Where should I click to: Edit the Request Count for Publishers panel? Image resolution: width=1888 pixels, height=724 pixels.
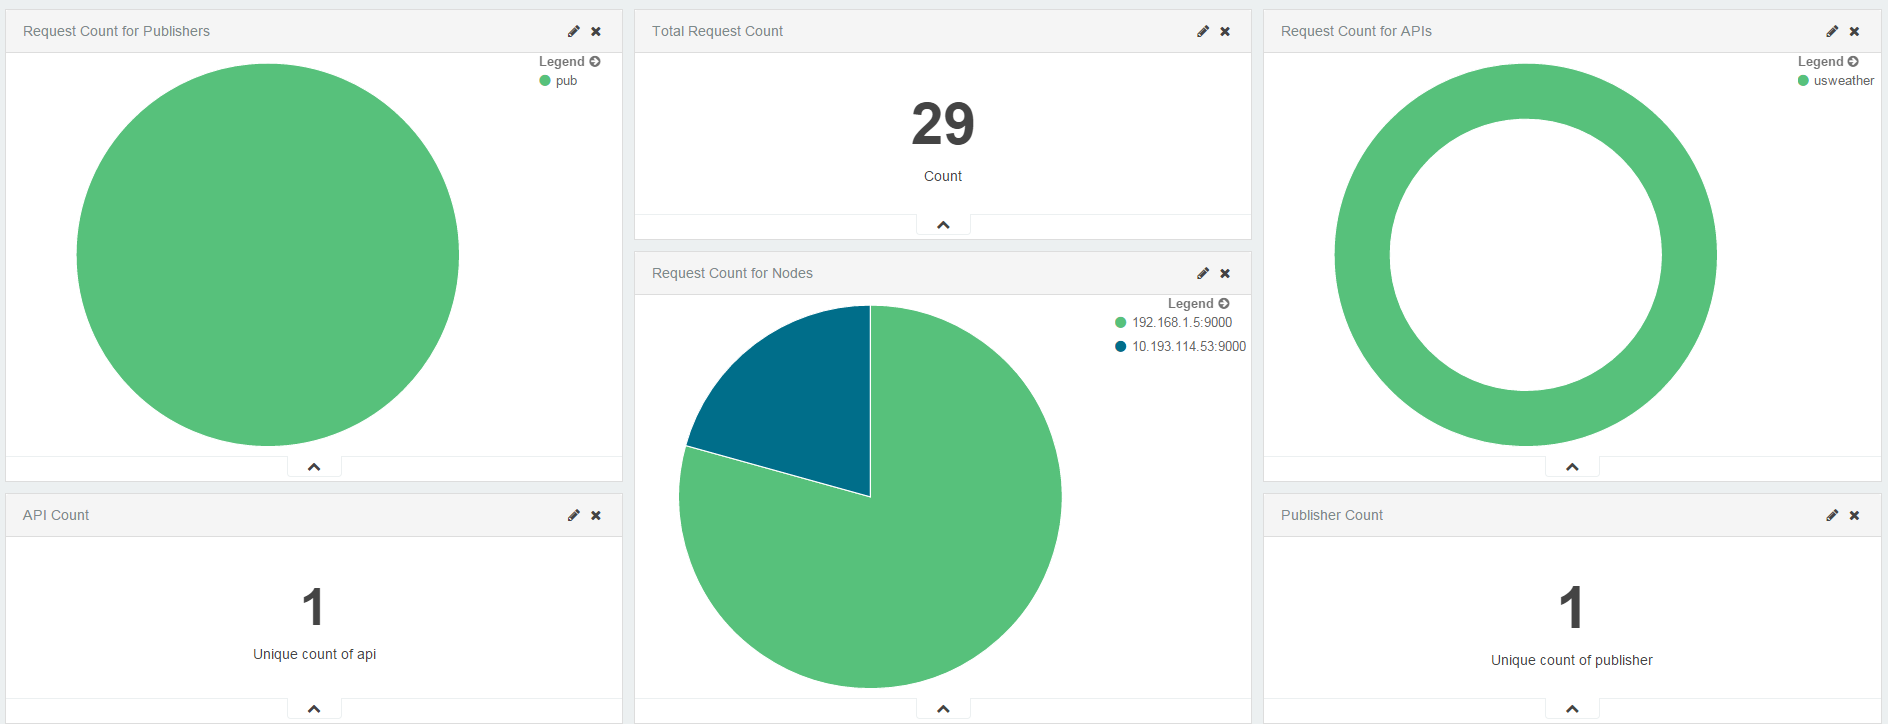point(574,32)
